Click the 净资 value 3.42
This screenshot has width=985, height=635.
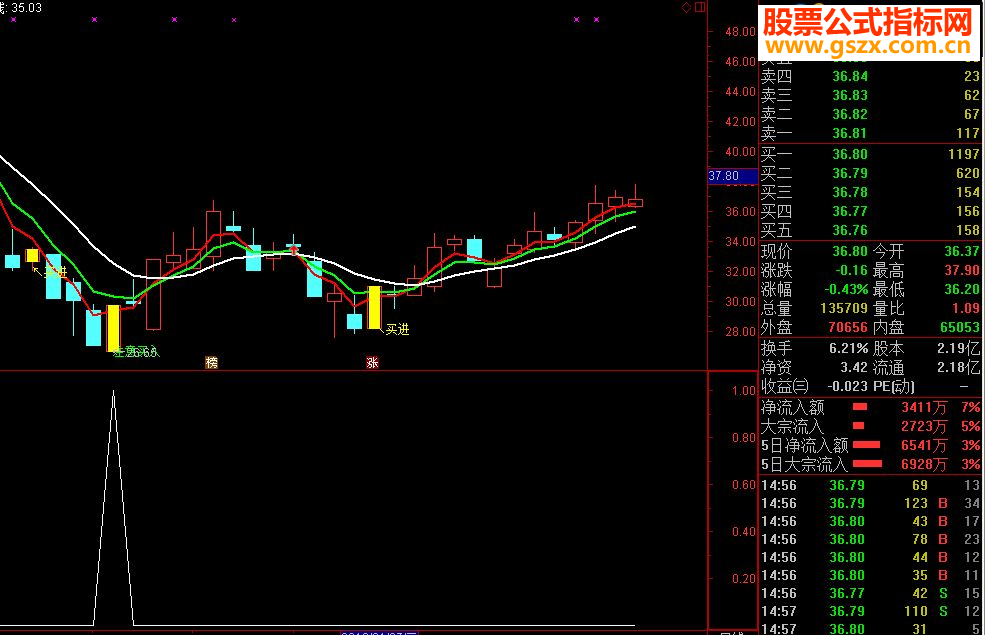[854, 367]
